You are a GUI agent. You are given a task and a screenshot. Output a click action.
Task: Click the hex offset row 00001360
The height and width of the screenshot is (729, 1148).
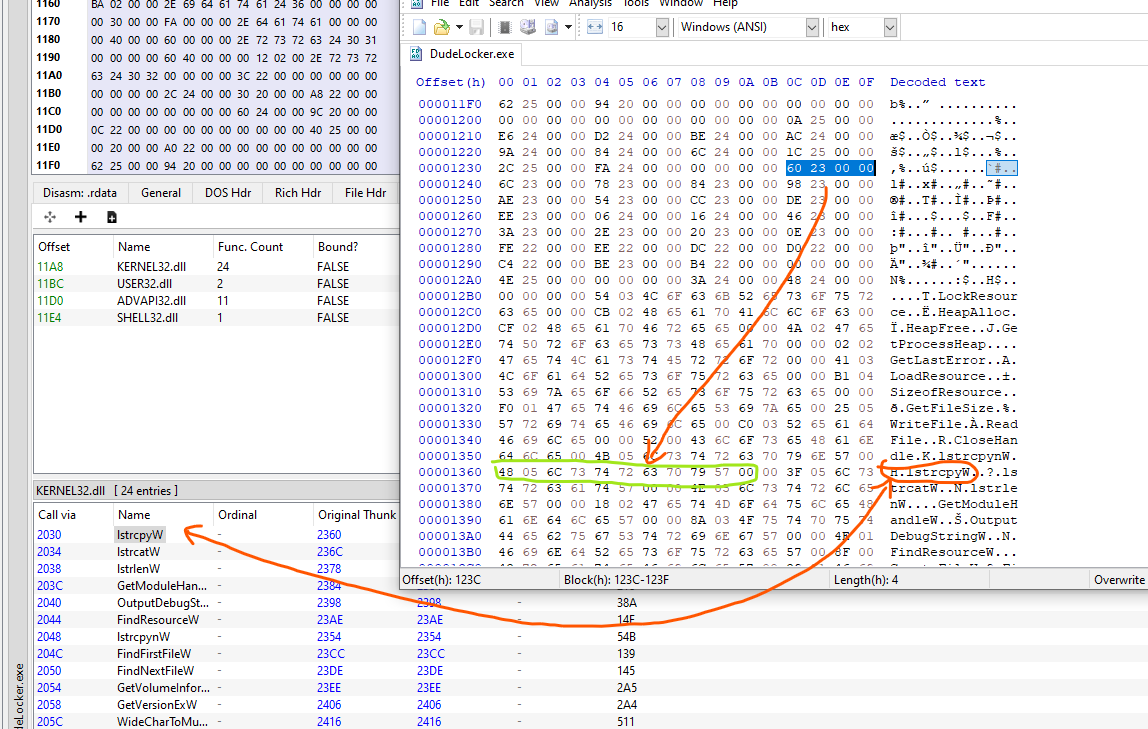[450, 472]
